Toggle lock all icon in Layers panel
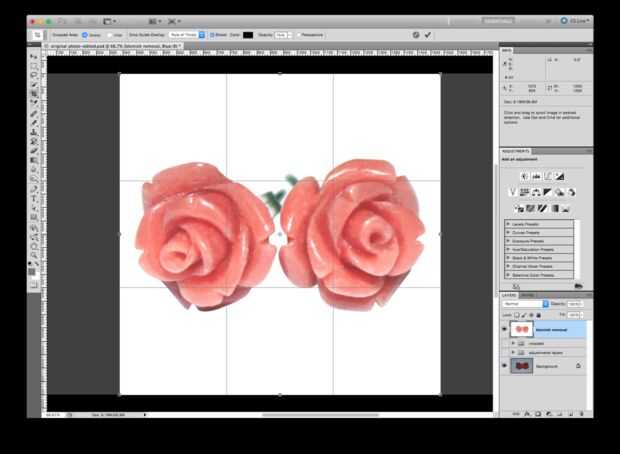 coord(539,315)
